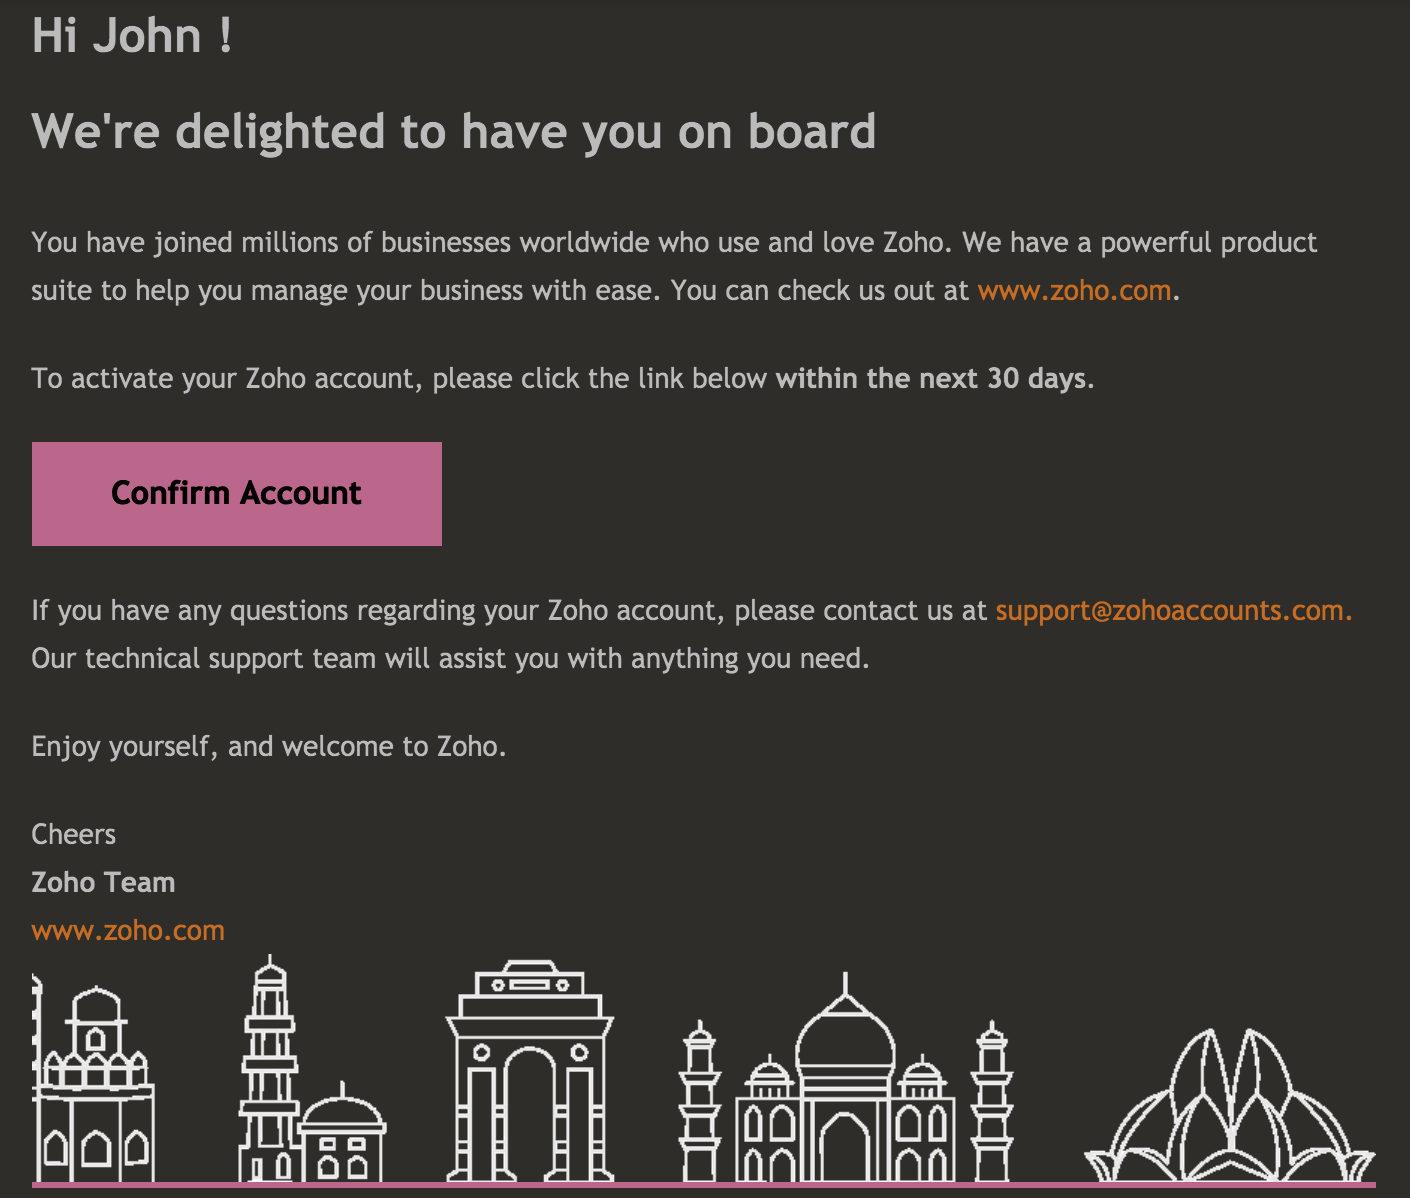This screenshot has width=1410, height=1198.
Task: Click 'Our technical support team will assist' sentence
Action: click(451, 659)
